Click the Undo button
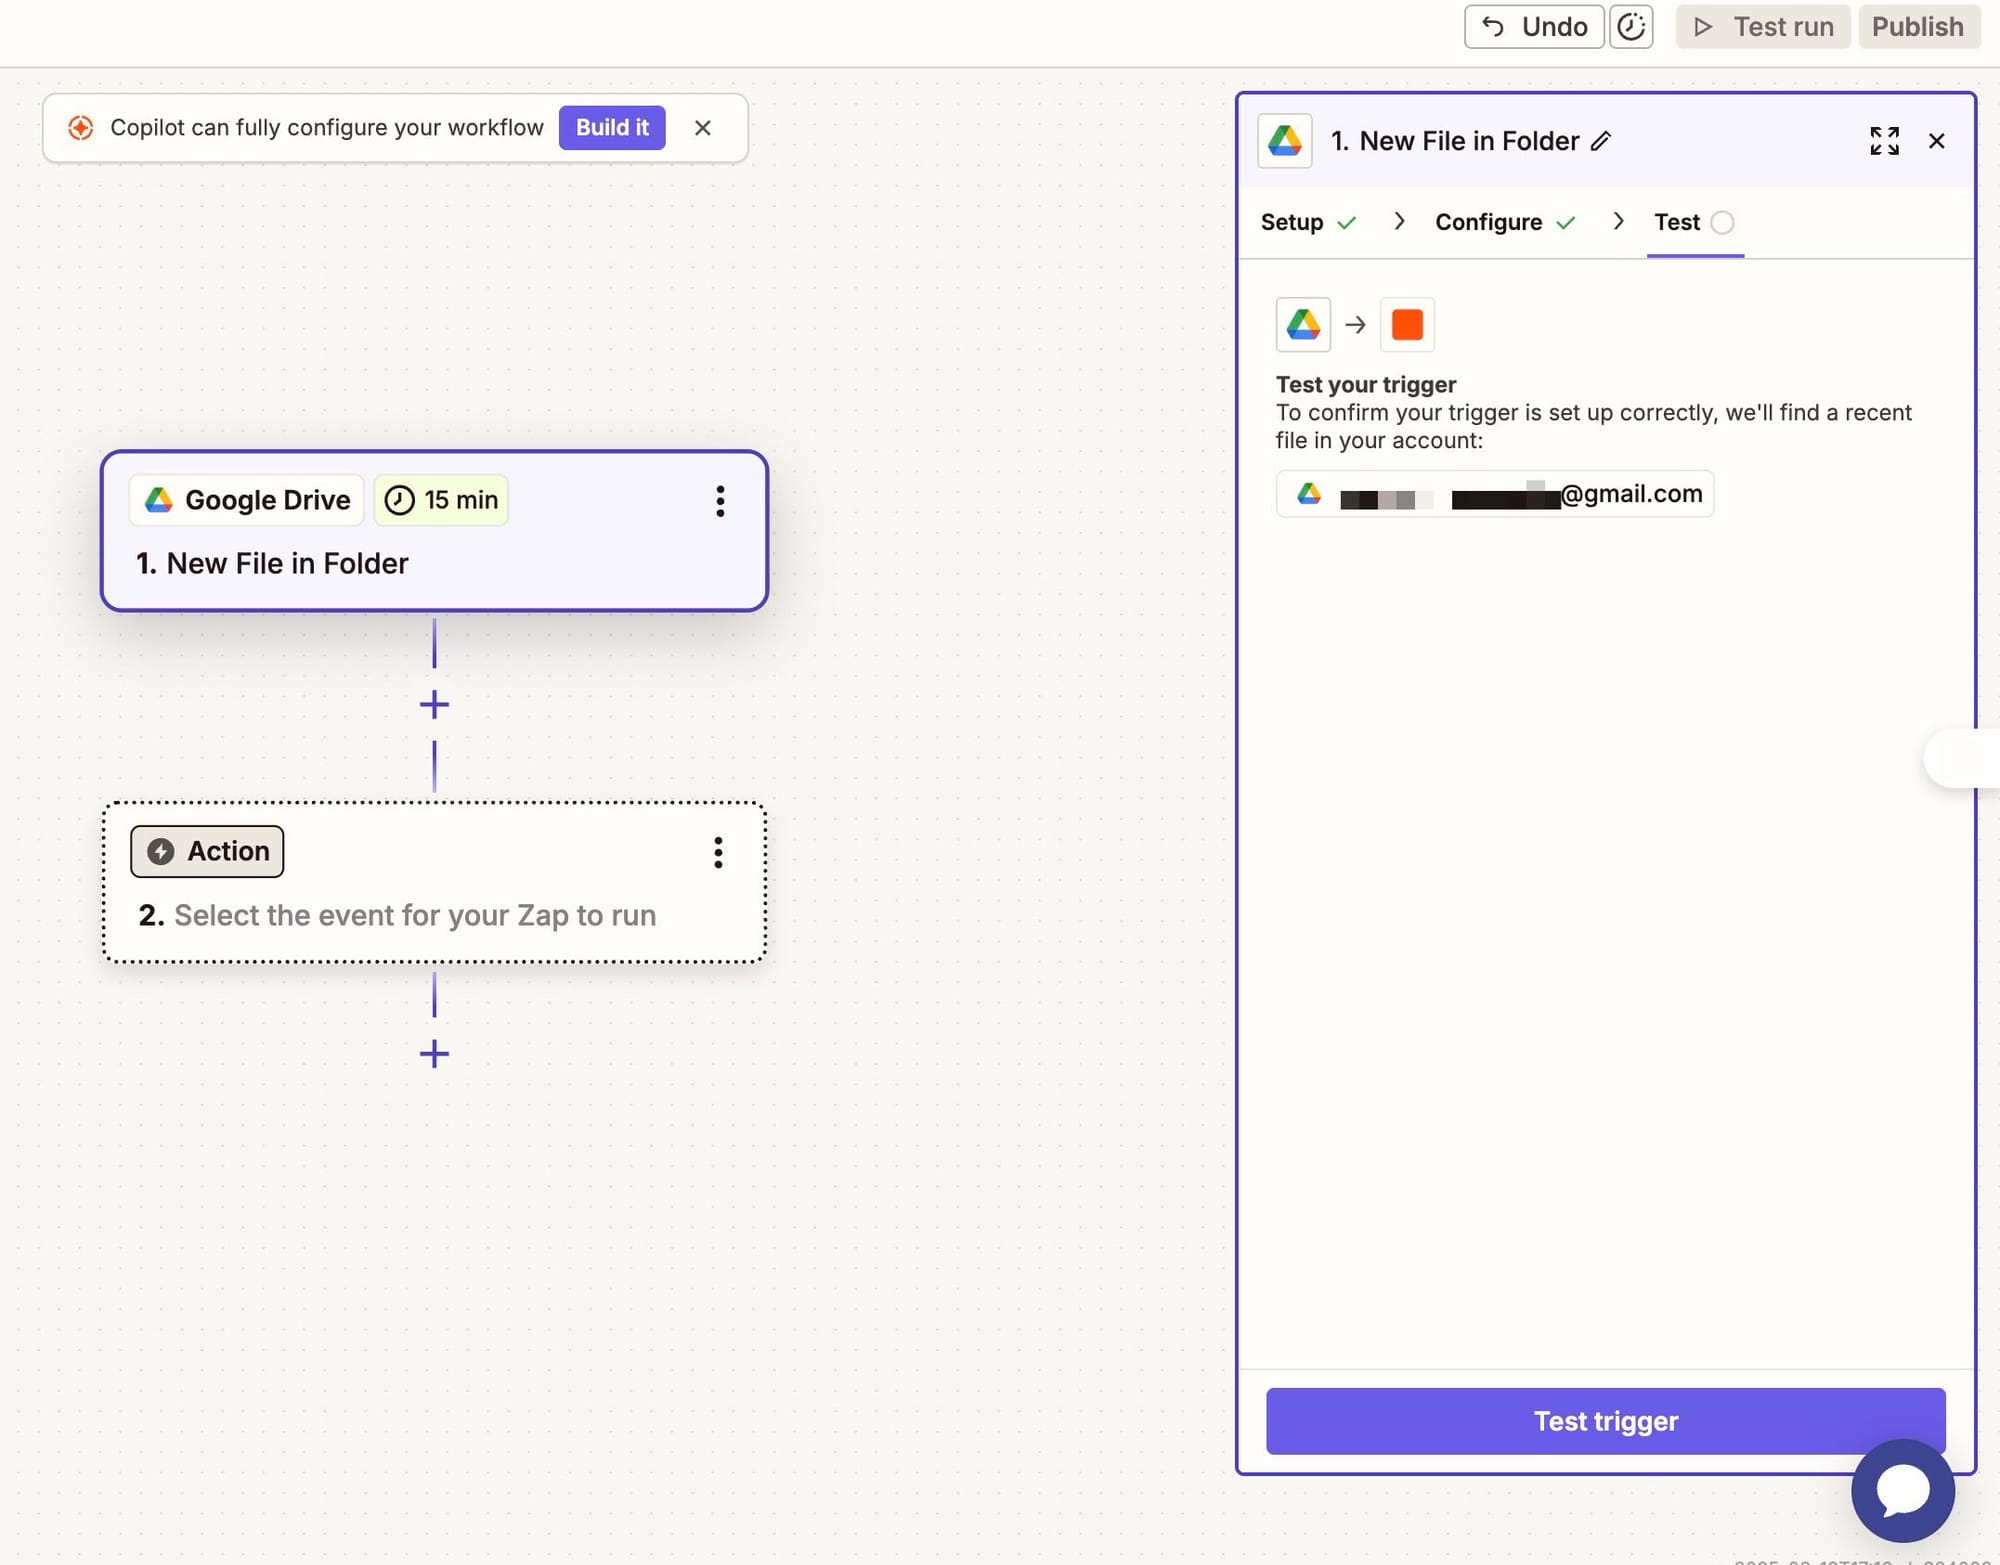The image size is (2000, 1565). [1534, 27]
